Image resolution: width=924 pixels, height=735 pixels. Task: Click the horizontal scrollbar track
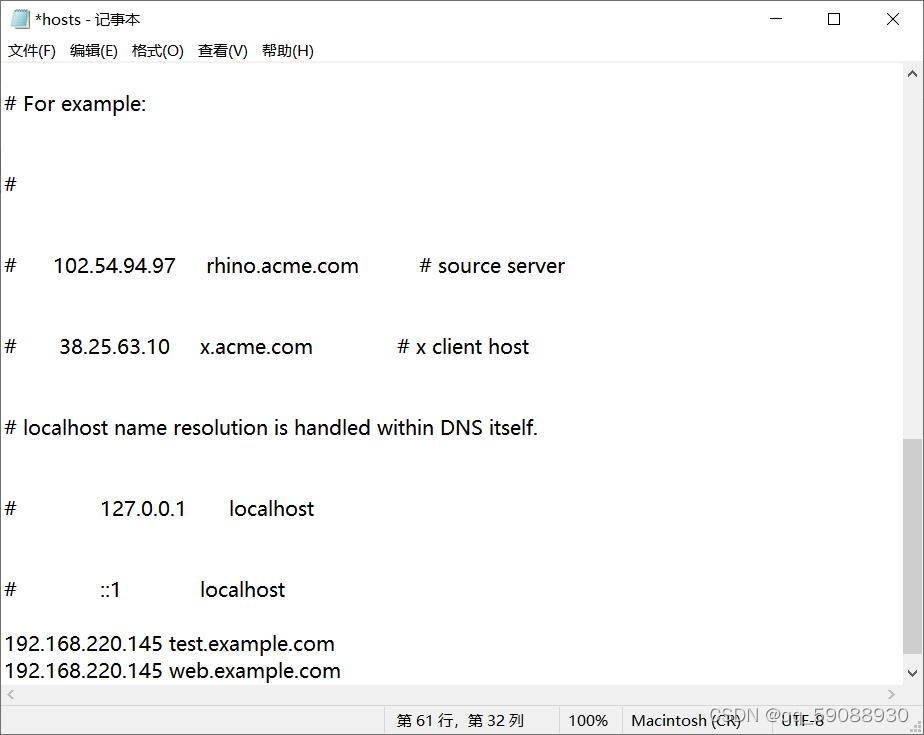click(451, 694)
